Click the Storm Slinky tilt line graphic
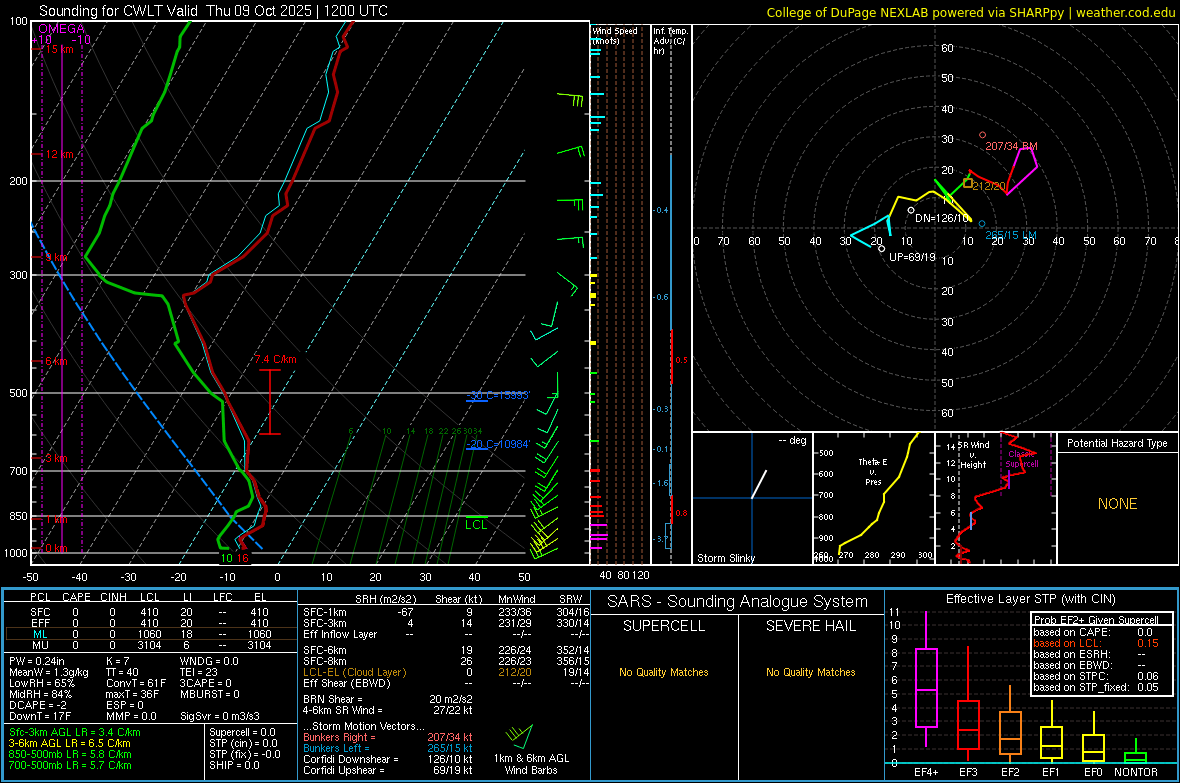 pos(759,484)
